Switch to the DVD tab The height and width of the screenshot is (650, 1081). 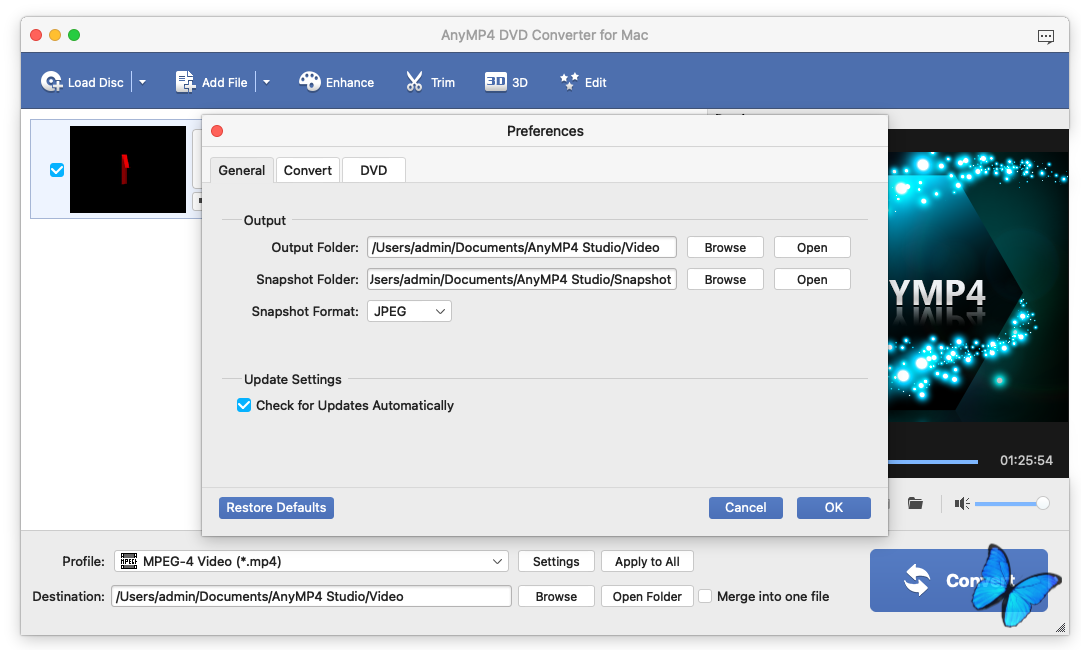(x=373, y=170)
